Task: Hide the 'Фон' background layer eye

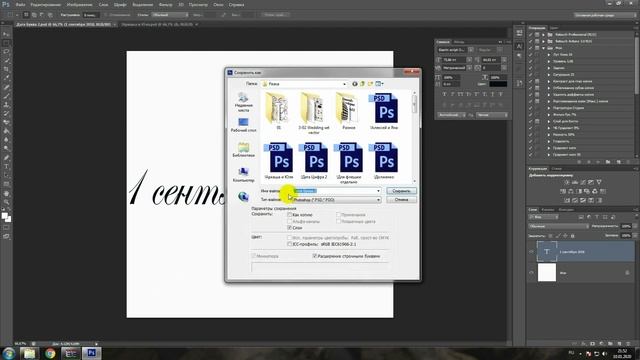Action: point(531,273)
